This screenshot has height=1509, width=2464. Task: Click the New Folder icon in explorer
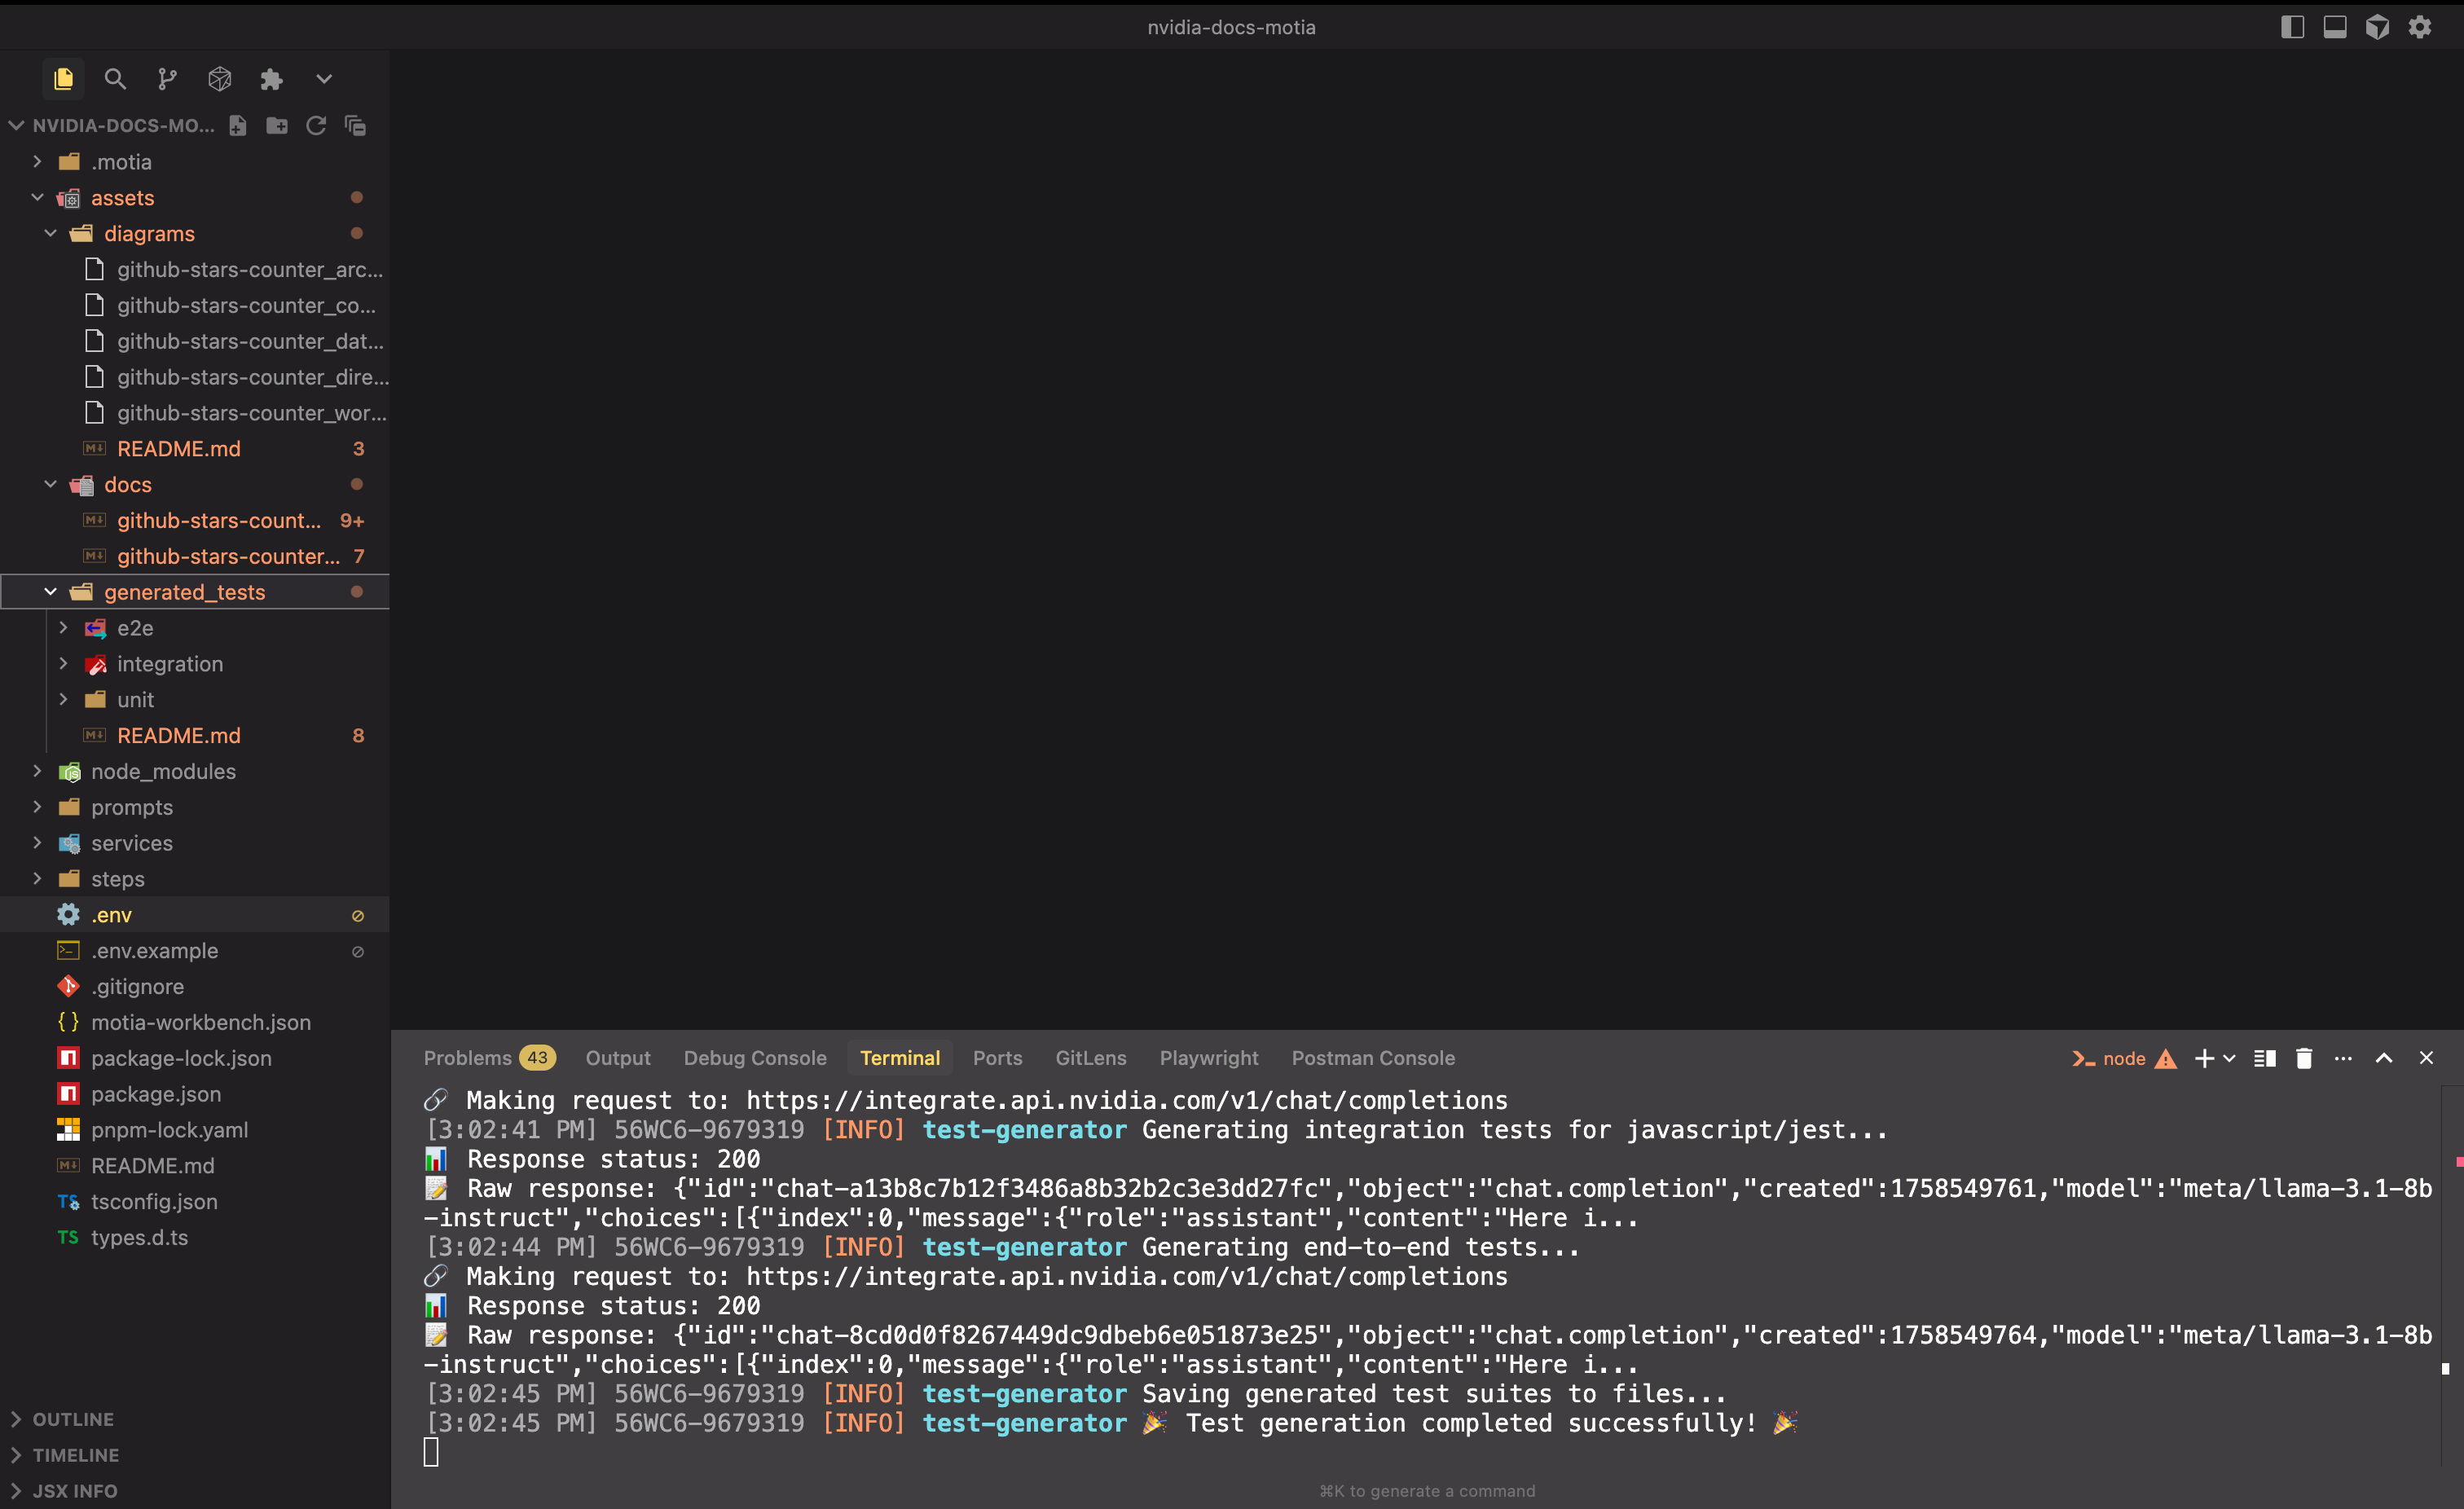point(277,125)
